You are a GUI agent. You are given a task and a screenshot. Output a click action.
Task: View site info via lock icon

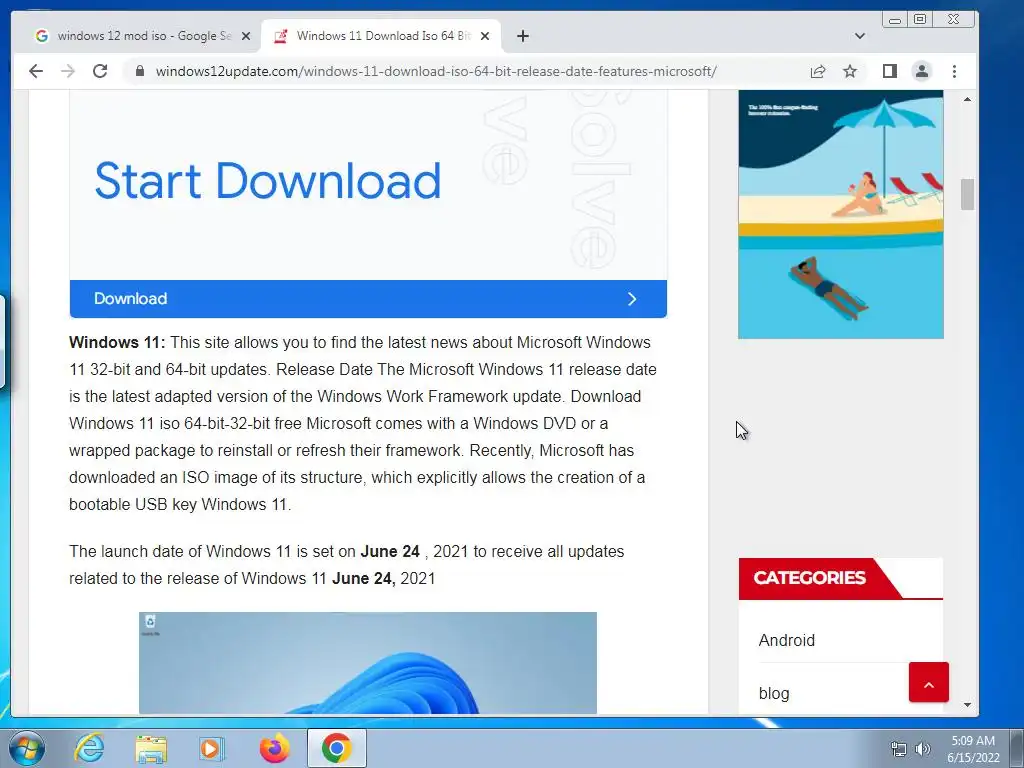point(139,71)
